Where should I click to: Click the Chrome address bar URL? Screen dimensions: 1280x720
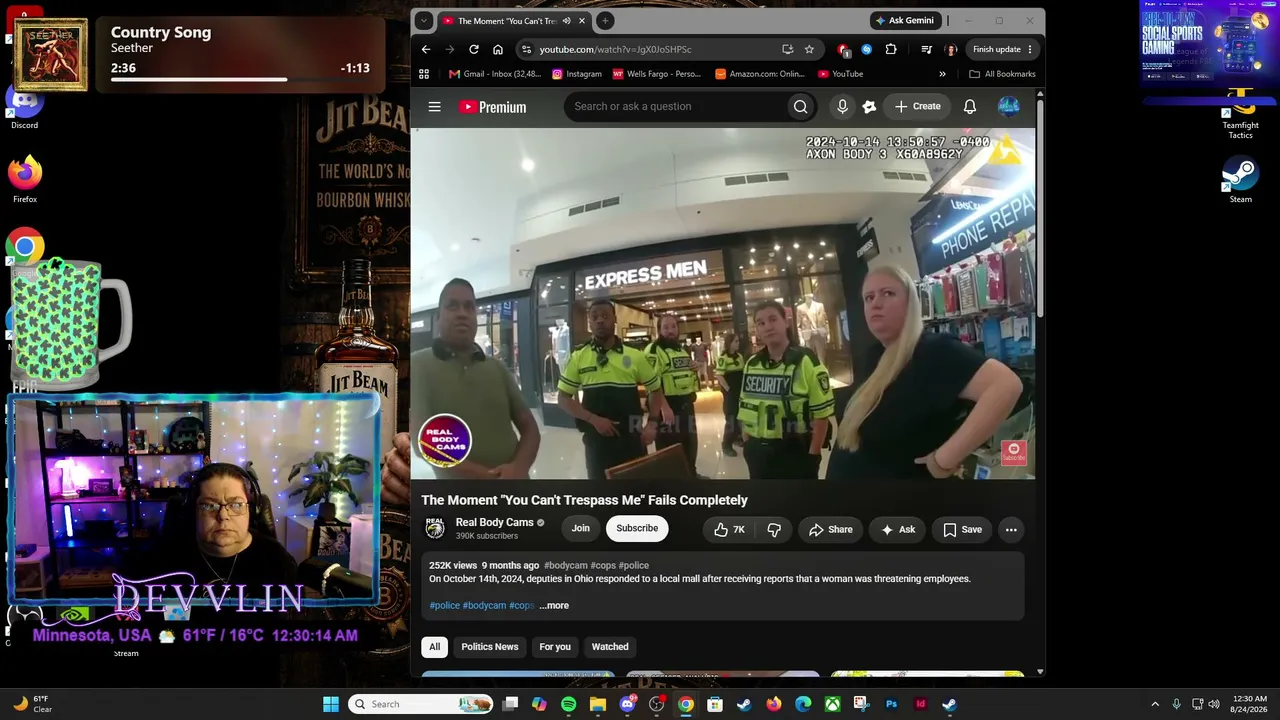(x=615, y=49)
